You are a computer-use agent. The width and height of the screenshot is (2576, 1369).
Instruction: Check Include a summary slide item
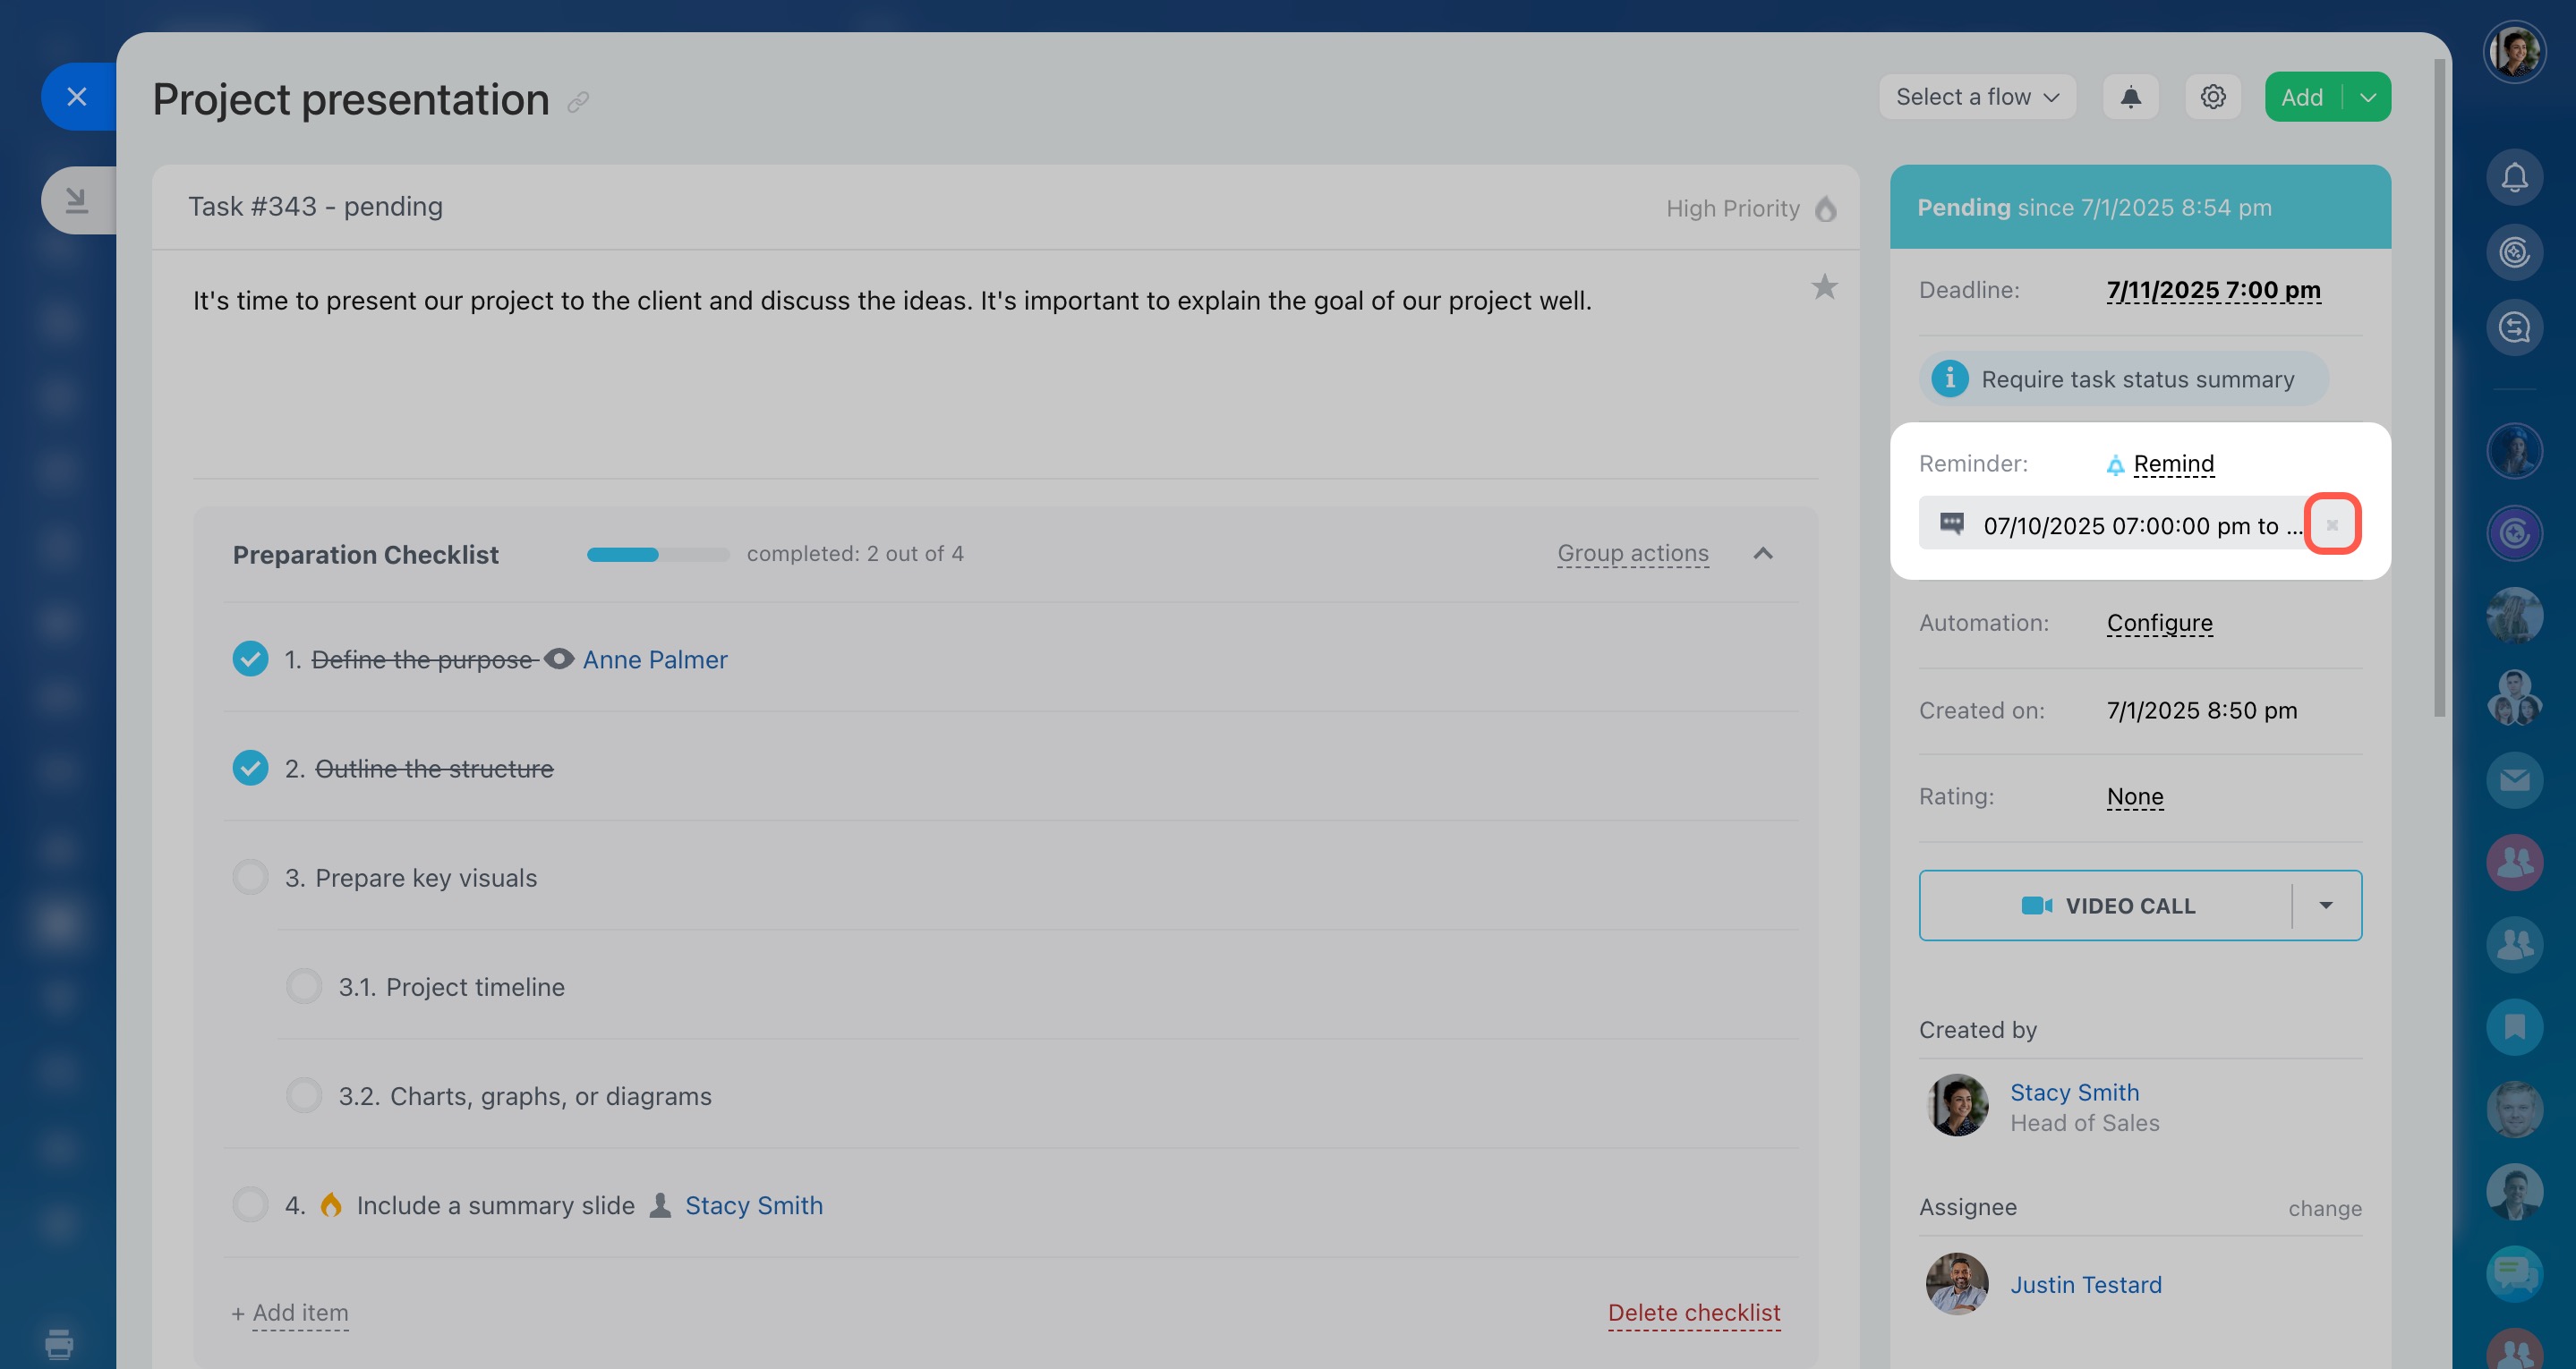click(x=250, y=1204)
